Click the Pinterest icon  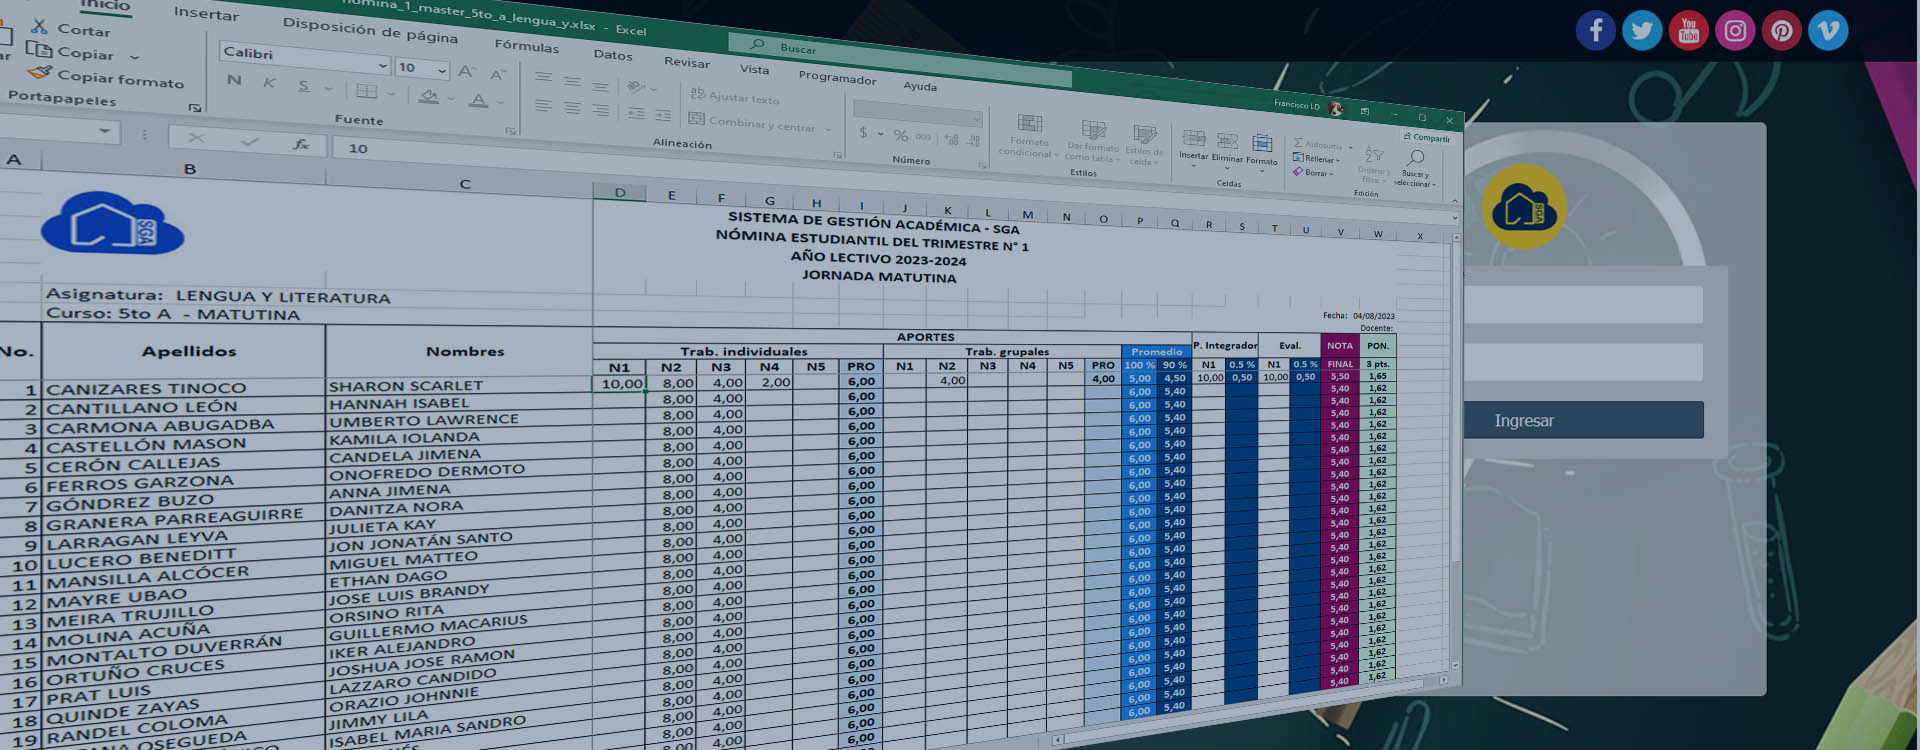pyautogui.click(x=1782, y=31)
